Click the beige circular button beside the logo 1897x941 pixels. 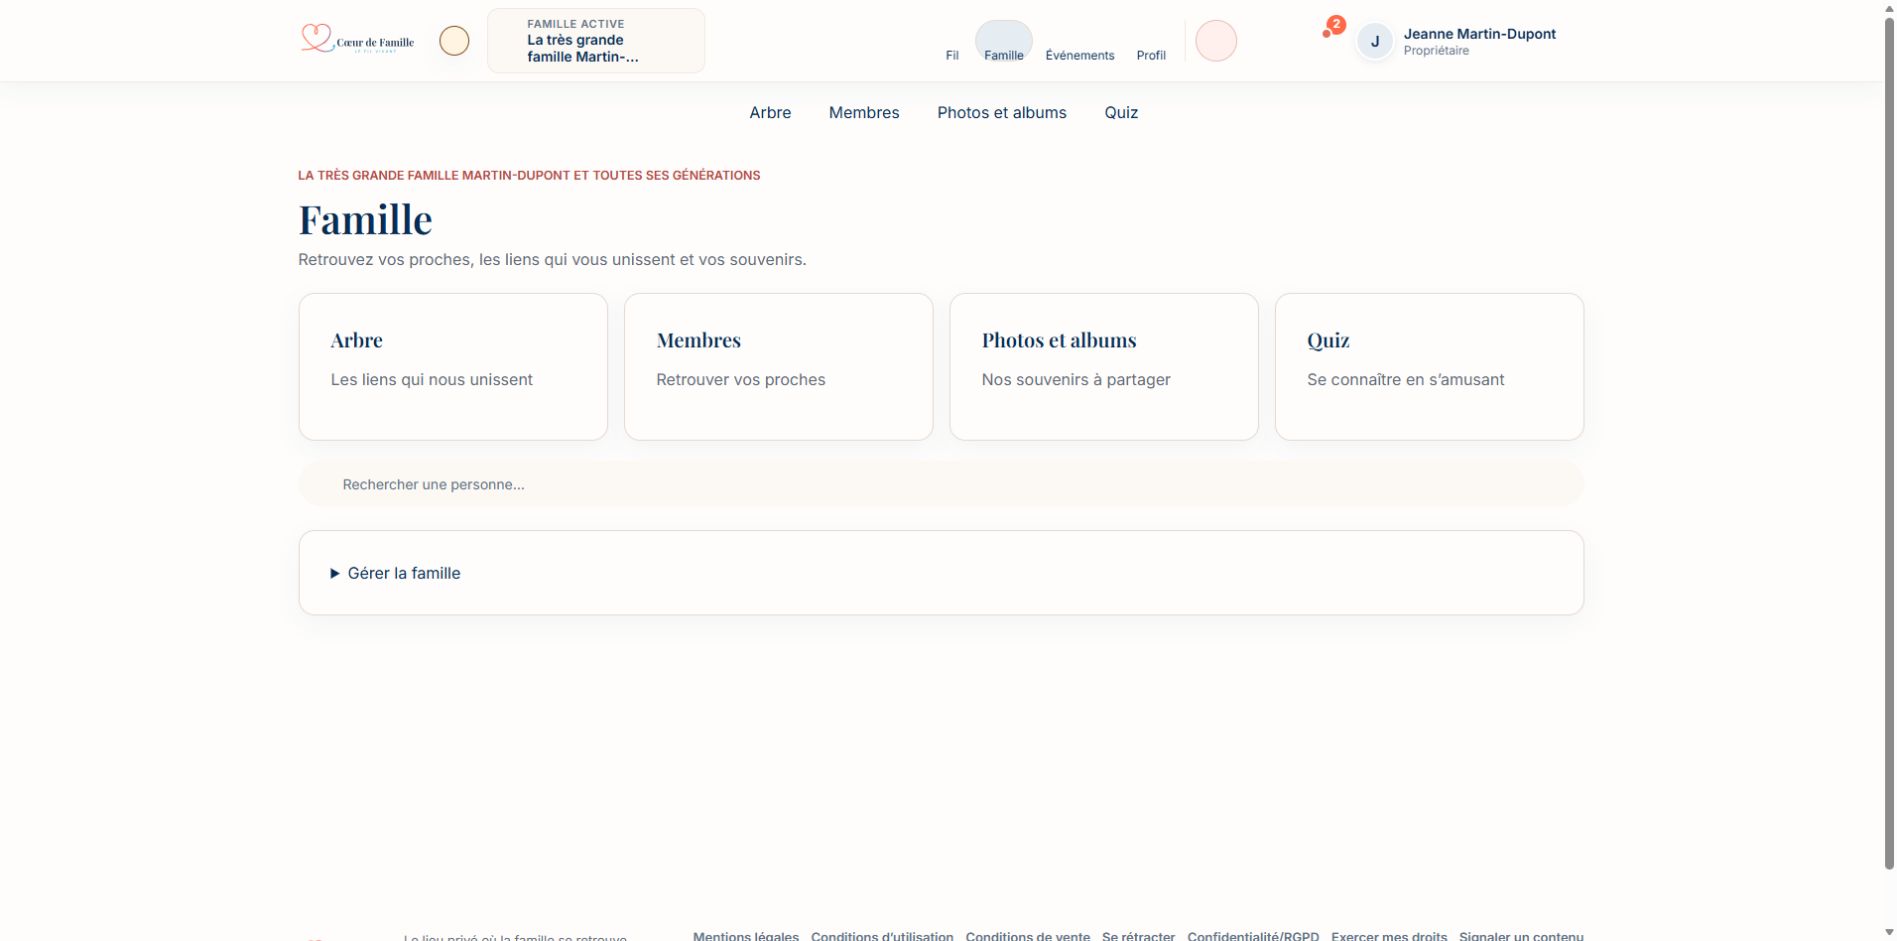coord(454,41)
